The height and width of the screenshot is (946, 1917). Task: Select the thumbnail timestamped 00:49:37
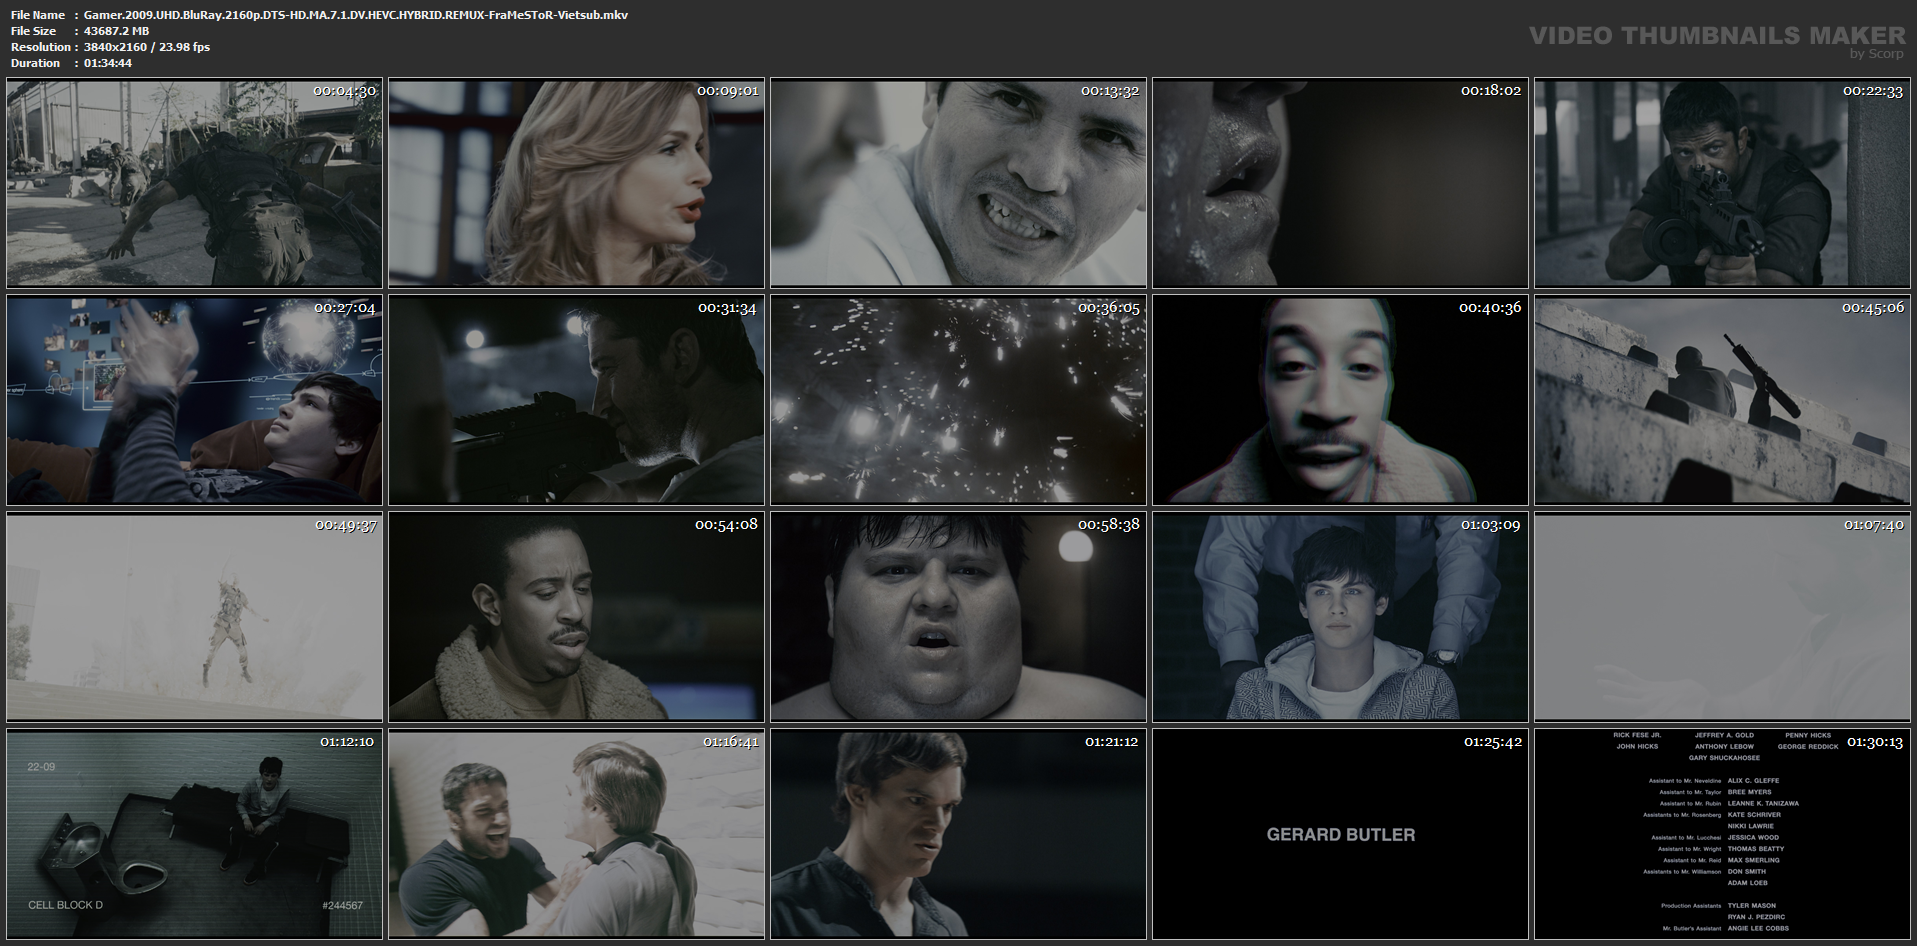tap(194, 617)
